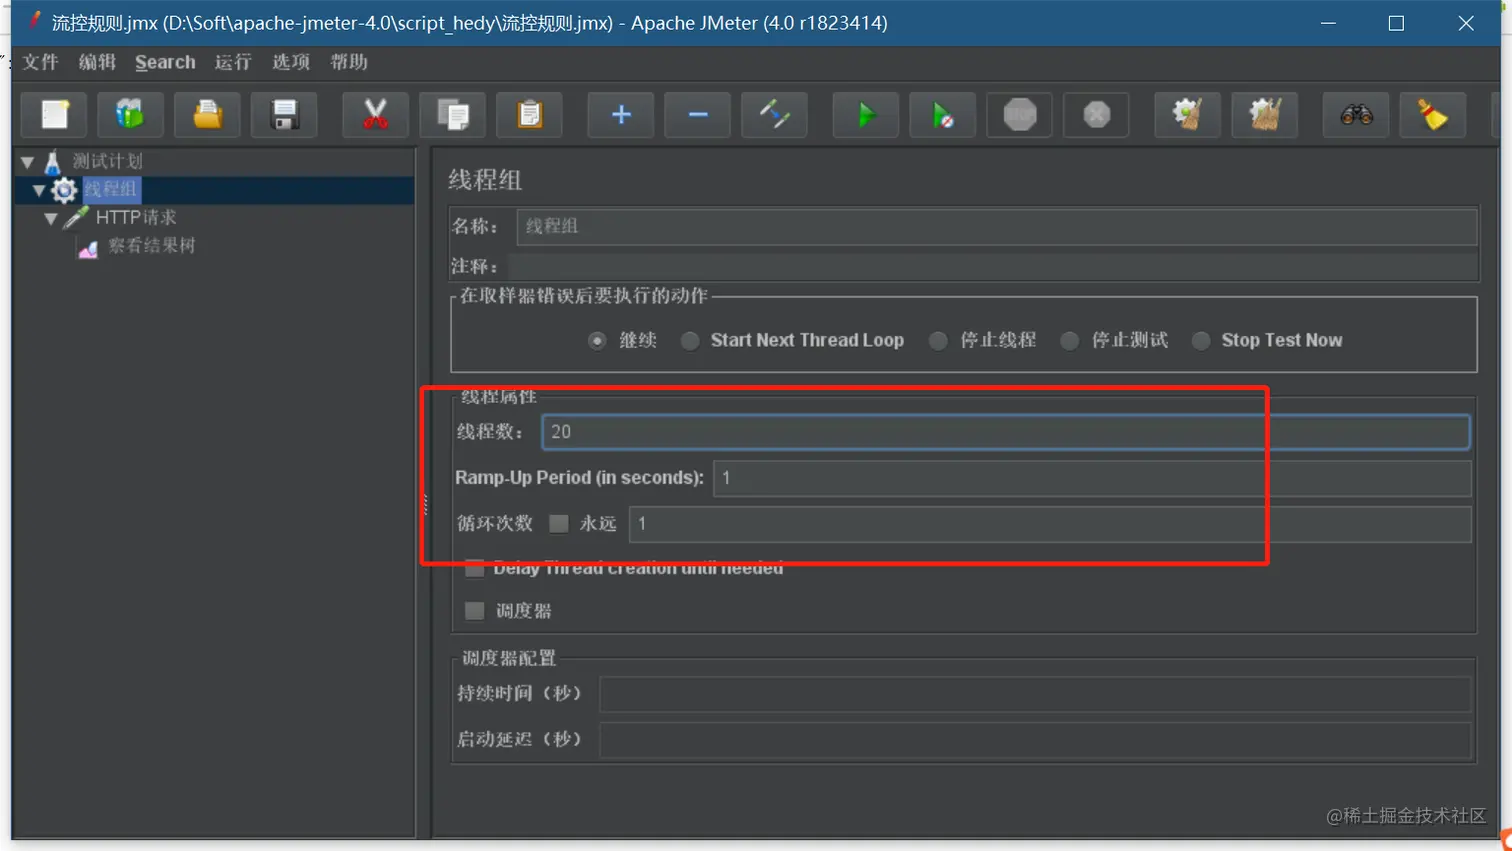Click the Open file folder icon
1512x851 pixels.
[x=208, y=115]
